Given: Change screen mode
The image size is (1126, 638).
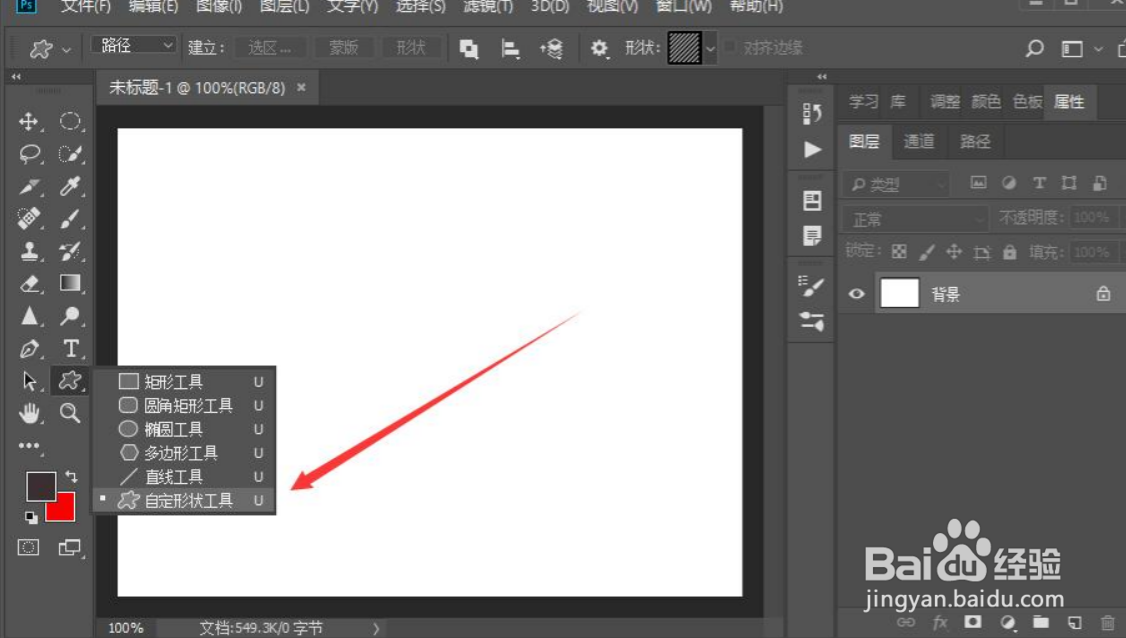Looking at the screenshot, I should coord(70,547).
